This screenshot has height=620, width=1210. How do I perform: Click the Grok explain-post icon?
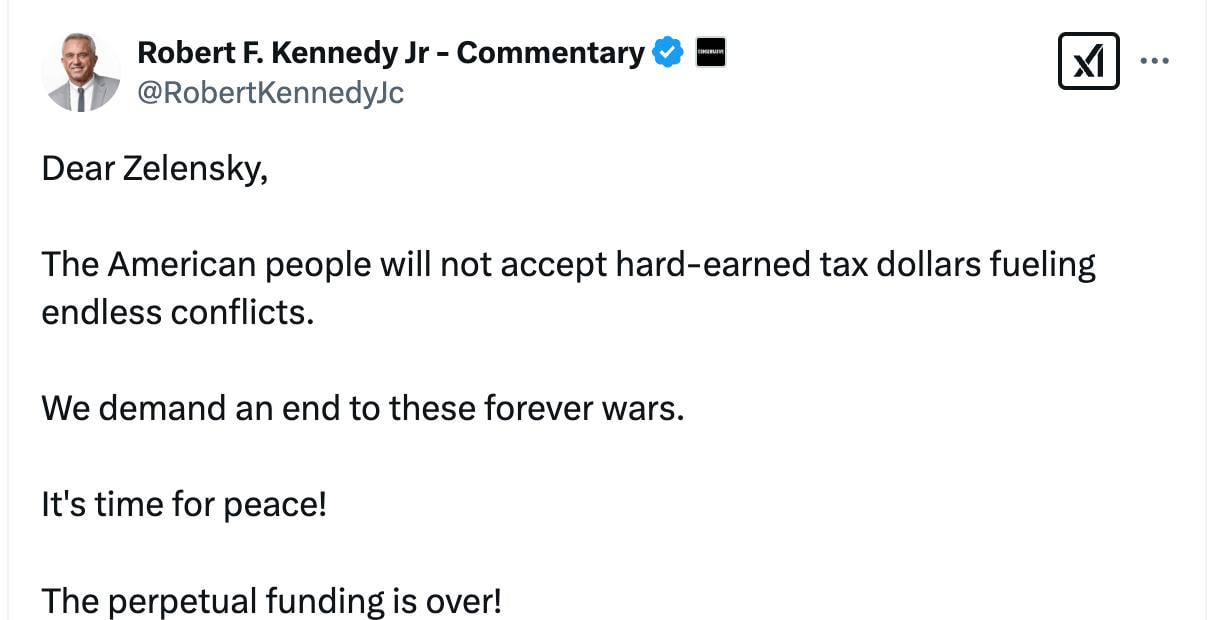pyautogui.click(x=1088, y=61)
